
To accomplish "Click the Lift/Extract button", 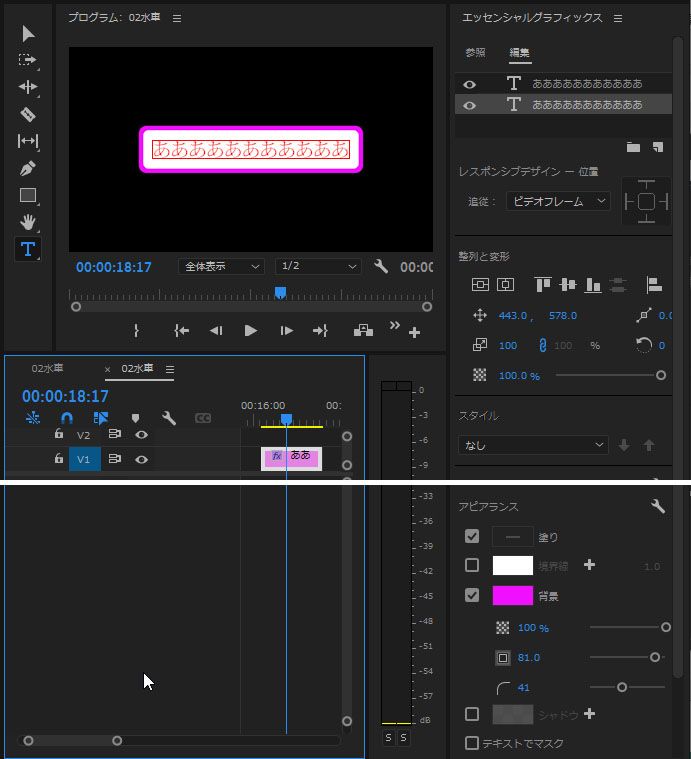I will (363, 331).
